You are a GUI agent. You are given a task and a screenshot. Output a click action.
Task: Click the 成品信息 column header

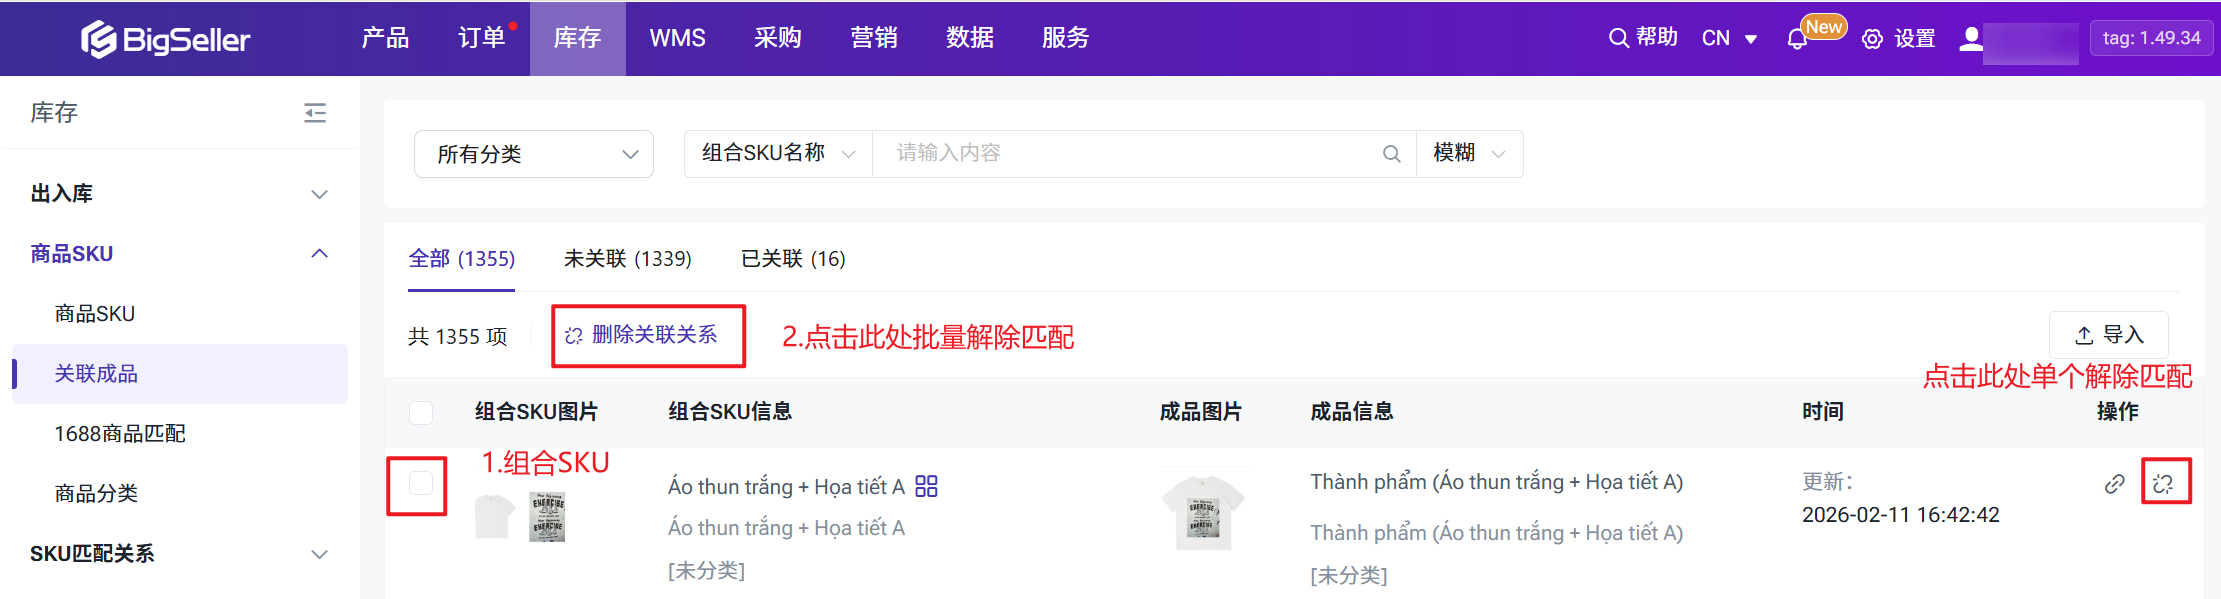tap(1352, 412)
